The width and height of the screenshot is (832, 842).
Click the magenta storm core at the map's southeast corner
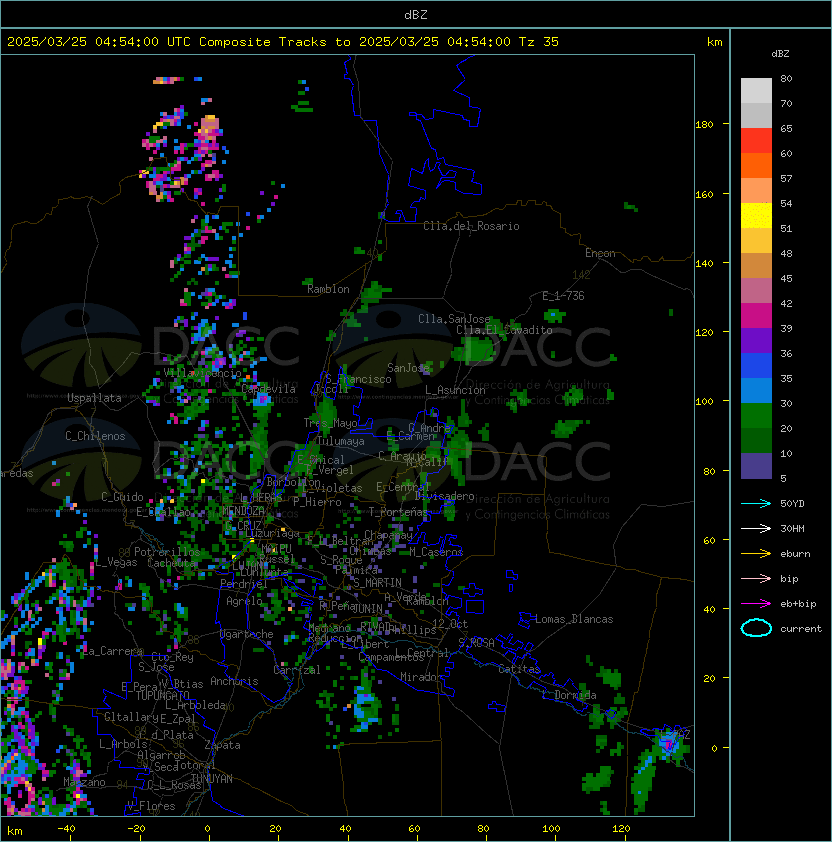[669, 744]
